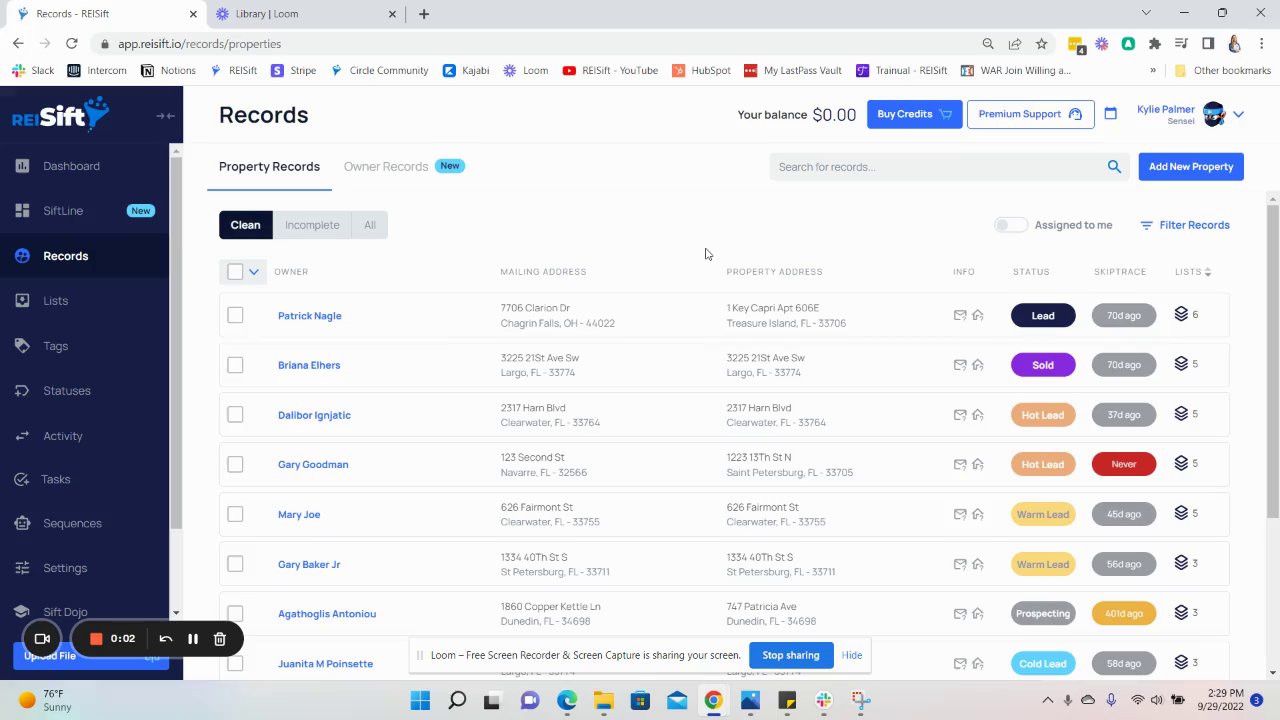Click Stop sharing in the Loom bar

click(791, 655)
